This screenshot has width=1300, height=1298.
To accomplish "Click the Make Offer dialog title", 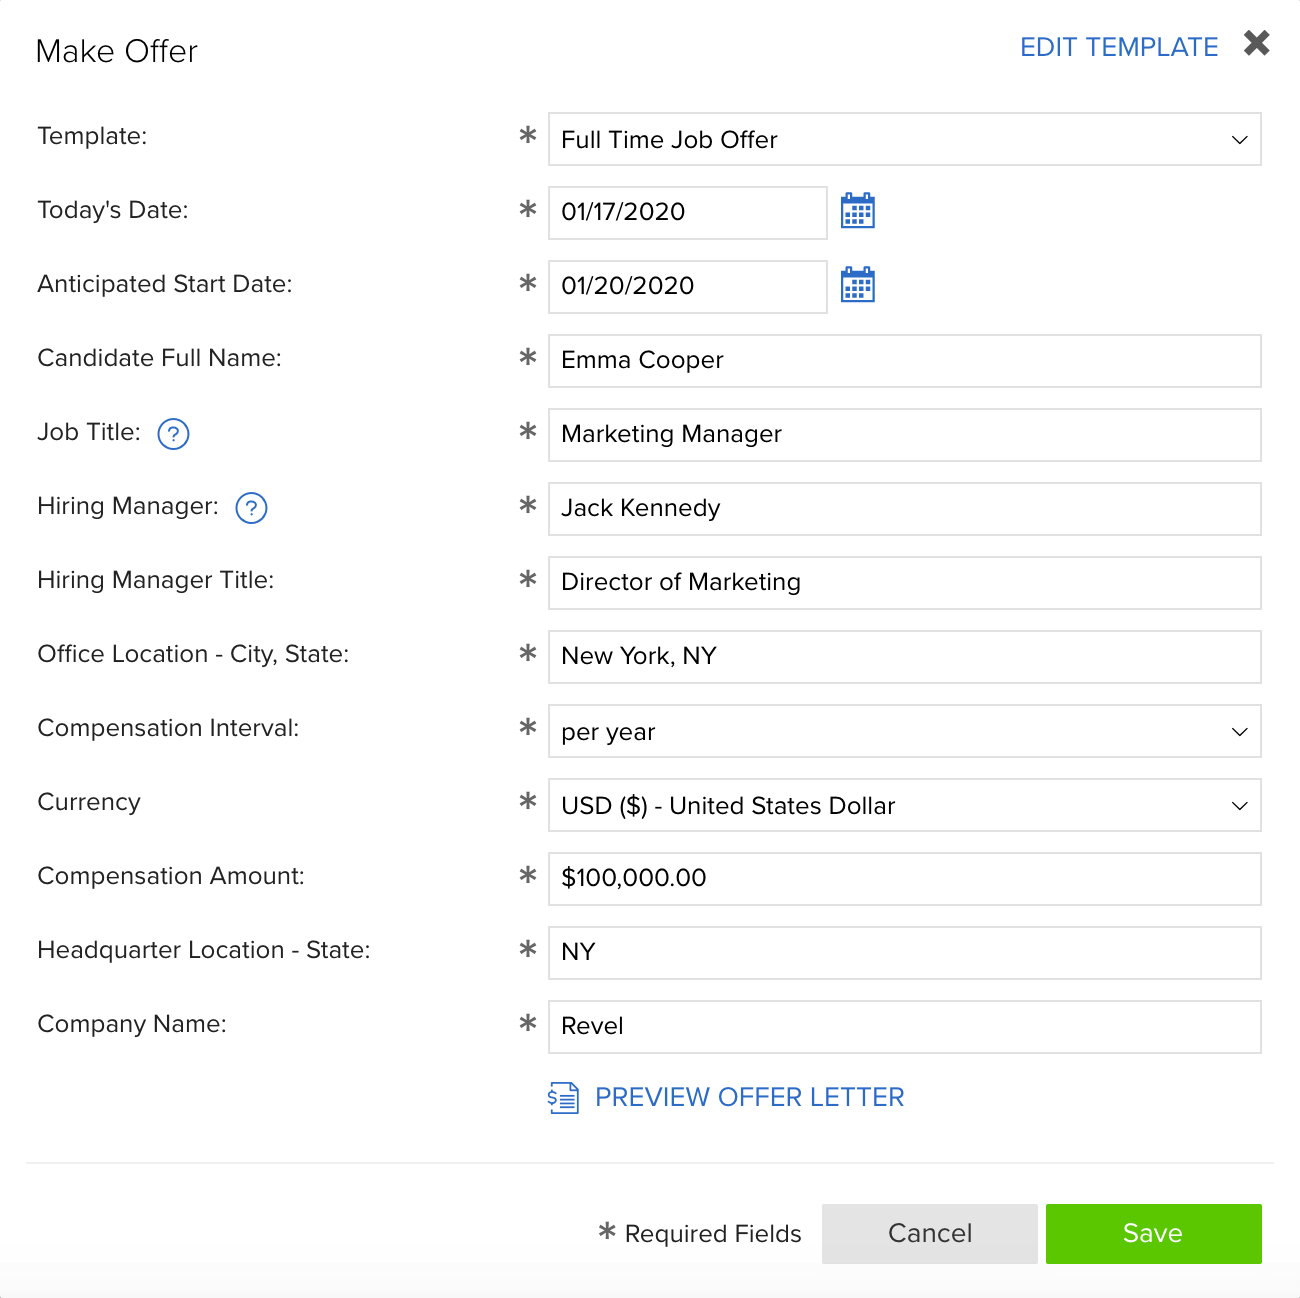I will [117, 51].
